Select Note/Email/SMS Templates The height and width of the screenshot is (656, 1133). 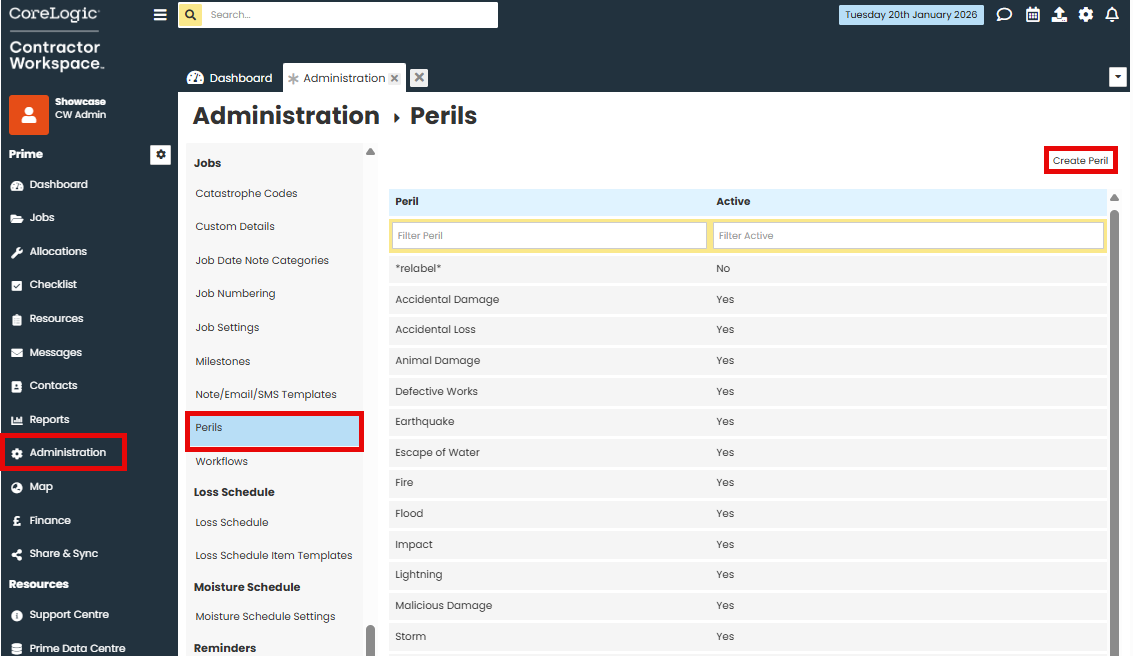click(x=266, y=394)
